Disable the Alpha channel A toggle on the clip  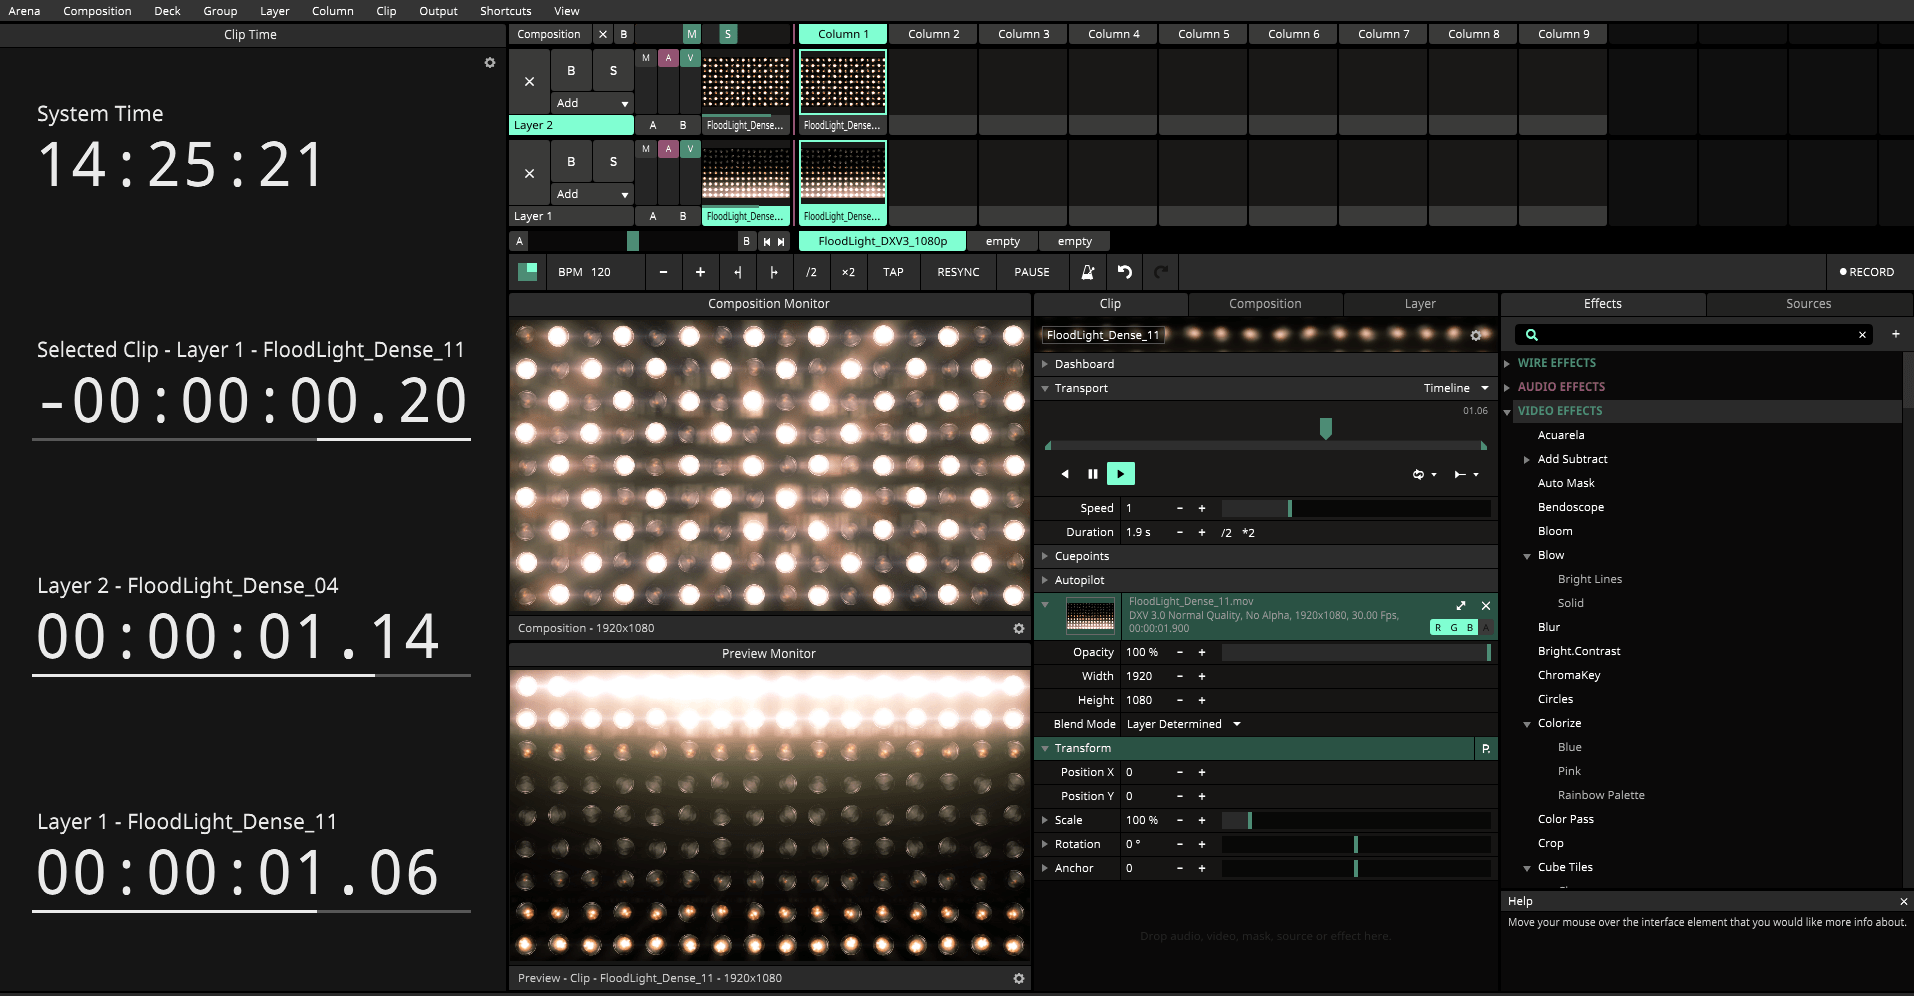pos(1487,627)
